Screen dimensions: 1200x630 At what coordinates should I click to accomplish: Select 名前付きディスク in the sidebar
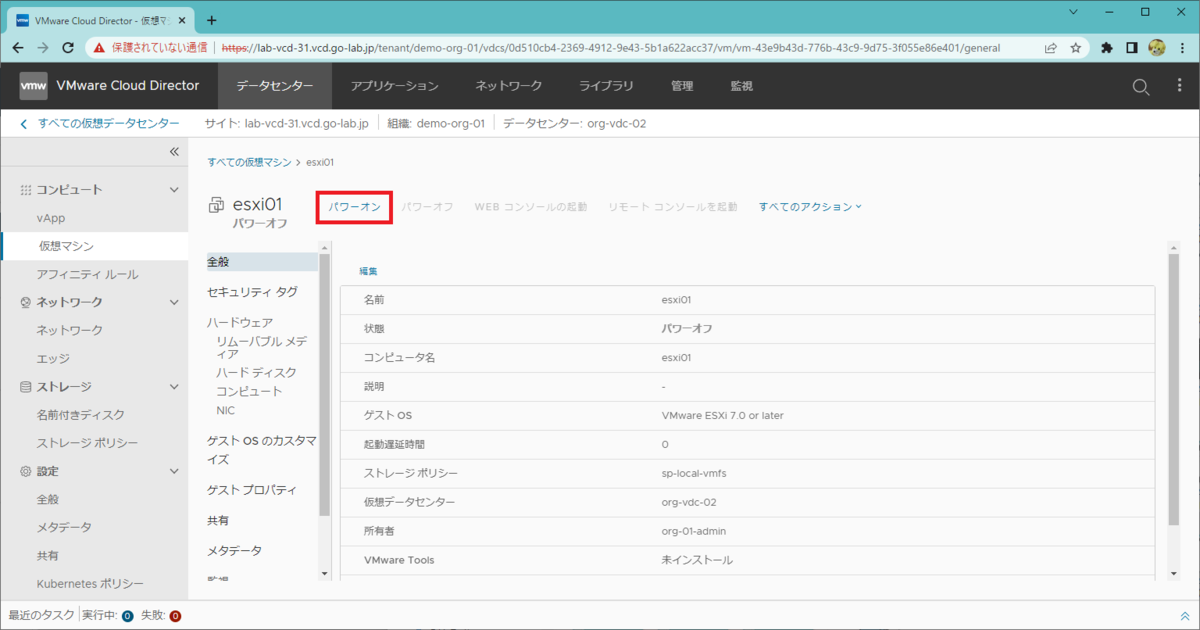pos(80,414)
